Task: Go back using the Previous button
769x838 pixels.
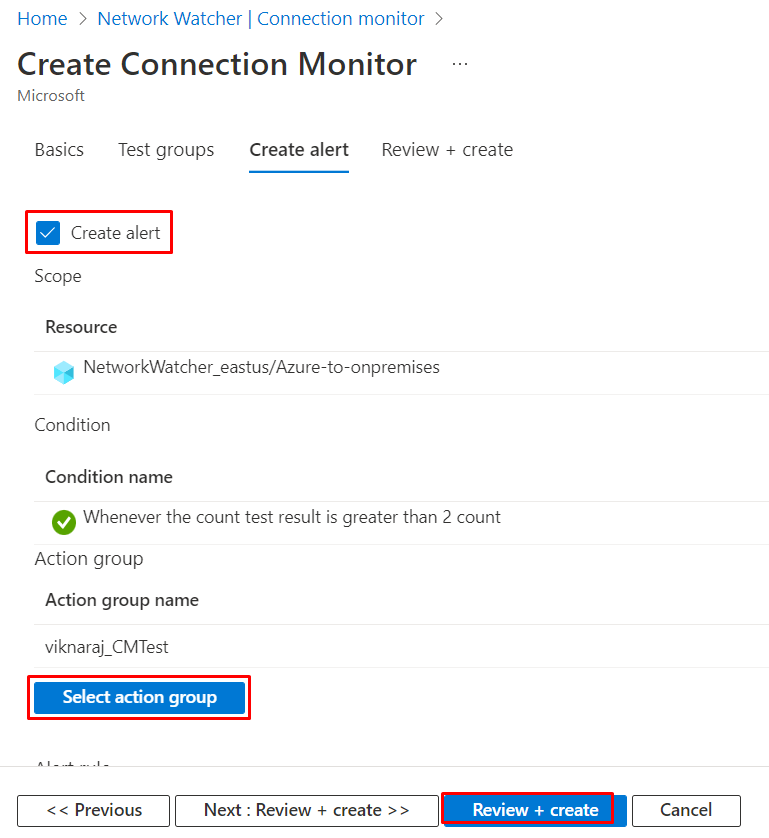Action: click(x=93, y=810)
